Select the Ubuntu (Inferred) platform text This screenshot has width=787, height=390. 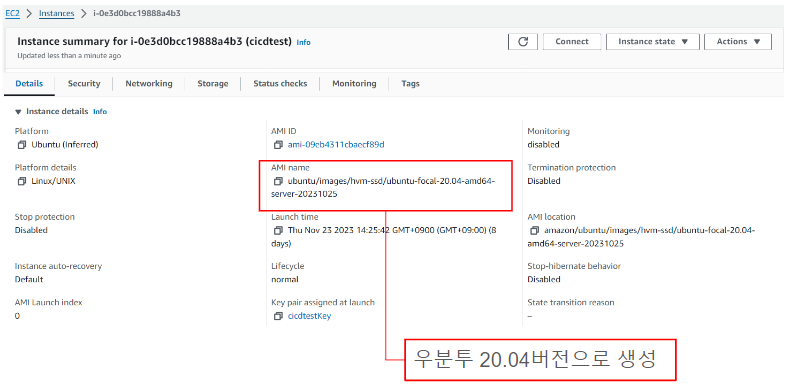coord(65,145)
